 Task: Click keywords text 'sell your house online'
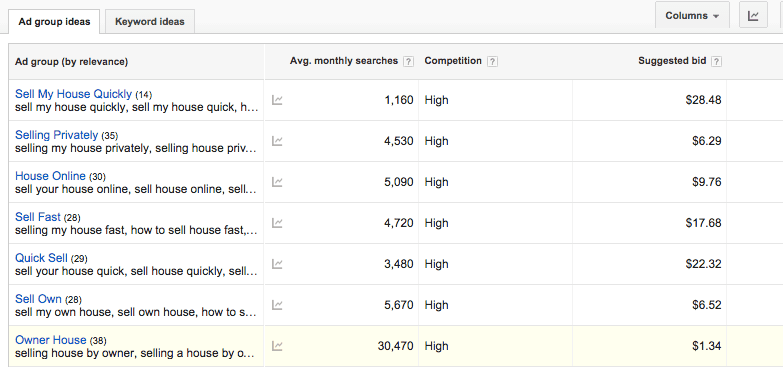72,189
